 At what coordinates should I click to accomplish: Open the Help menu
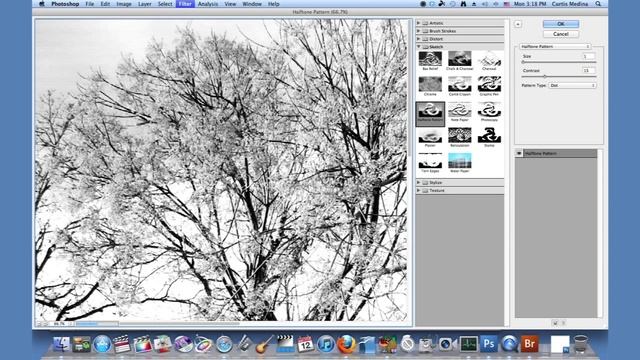pos(273,4)
